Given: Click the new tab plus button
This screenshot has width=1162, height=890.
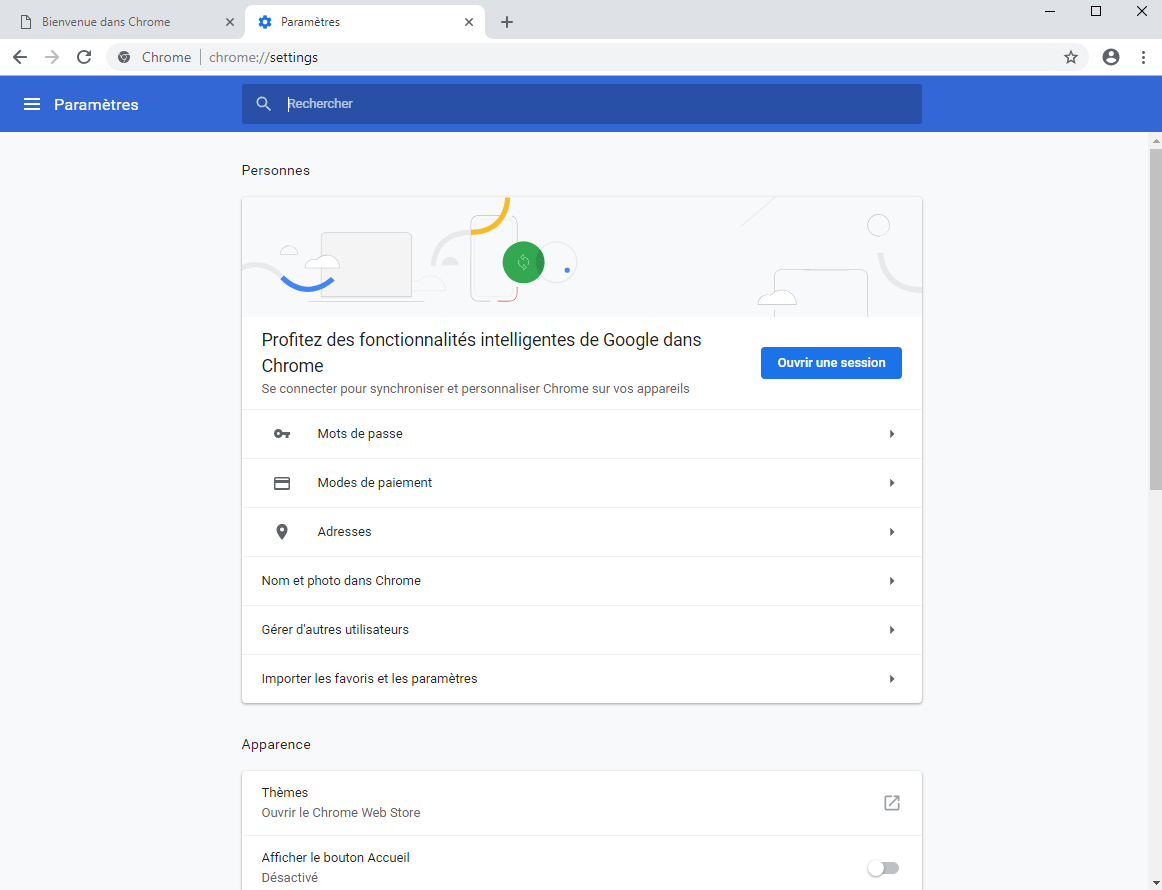Looking at the screenshot, I should (507, 22).
